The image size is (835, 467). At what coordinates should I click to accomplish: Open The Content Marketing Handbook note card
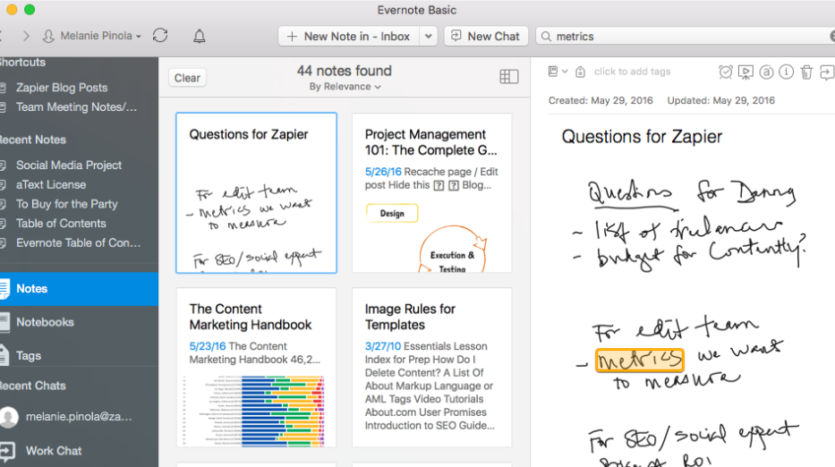256,367
